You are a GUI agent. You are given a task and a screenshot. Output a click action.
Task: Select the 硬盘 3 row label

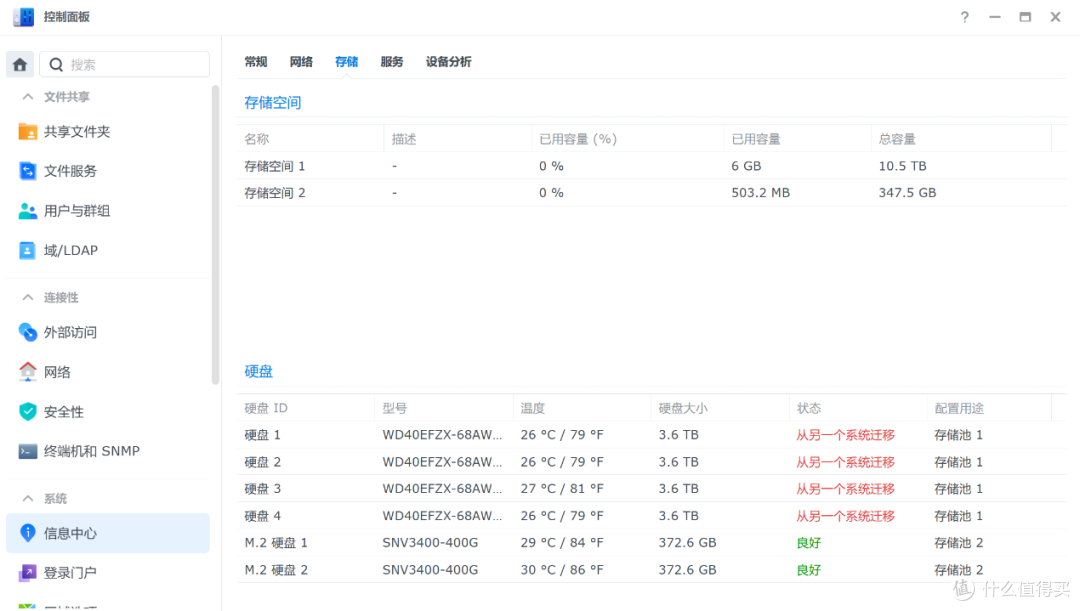(262, 489)
